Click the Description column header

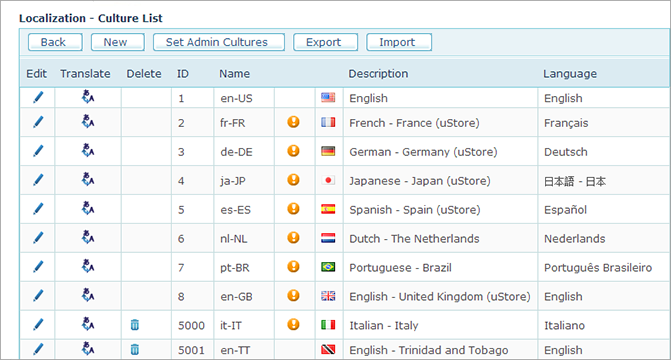tap(378, 74)
